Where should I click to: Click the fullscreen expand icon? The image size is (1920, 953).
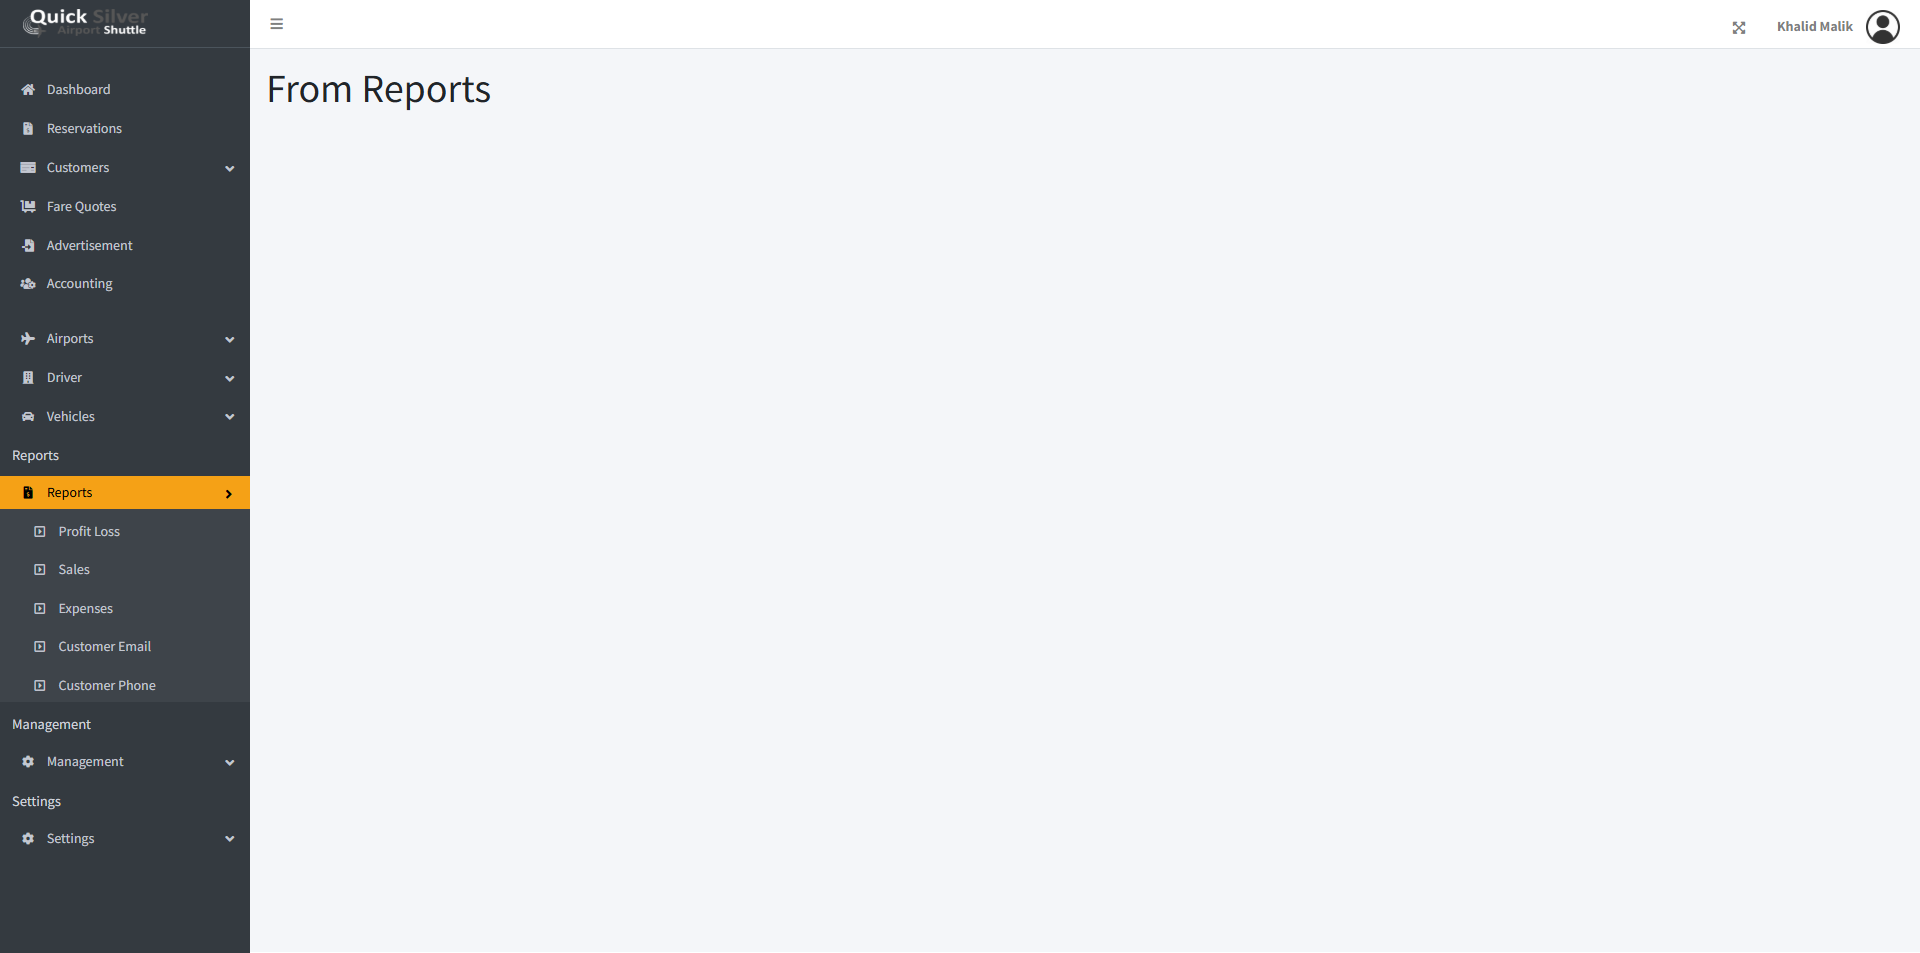click(1739, 28)
